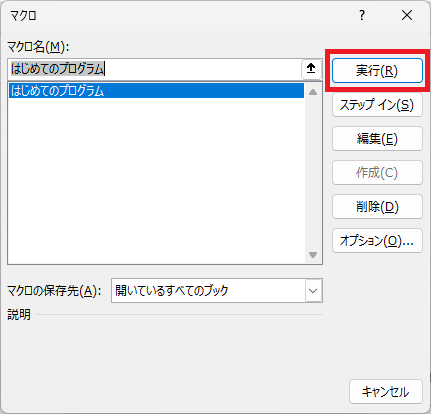Click the マクロ名 input field
Screen dimensions: 431x414
[154, 69]
